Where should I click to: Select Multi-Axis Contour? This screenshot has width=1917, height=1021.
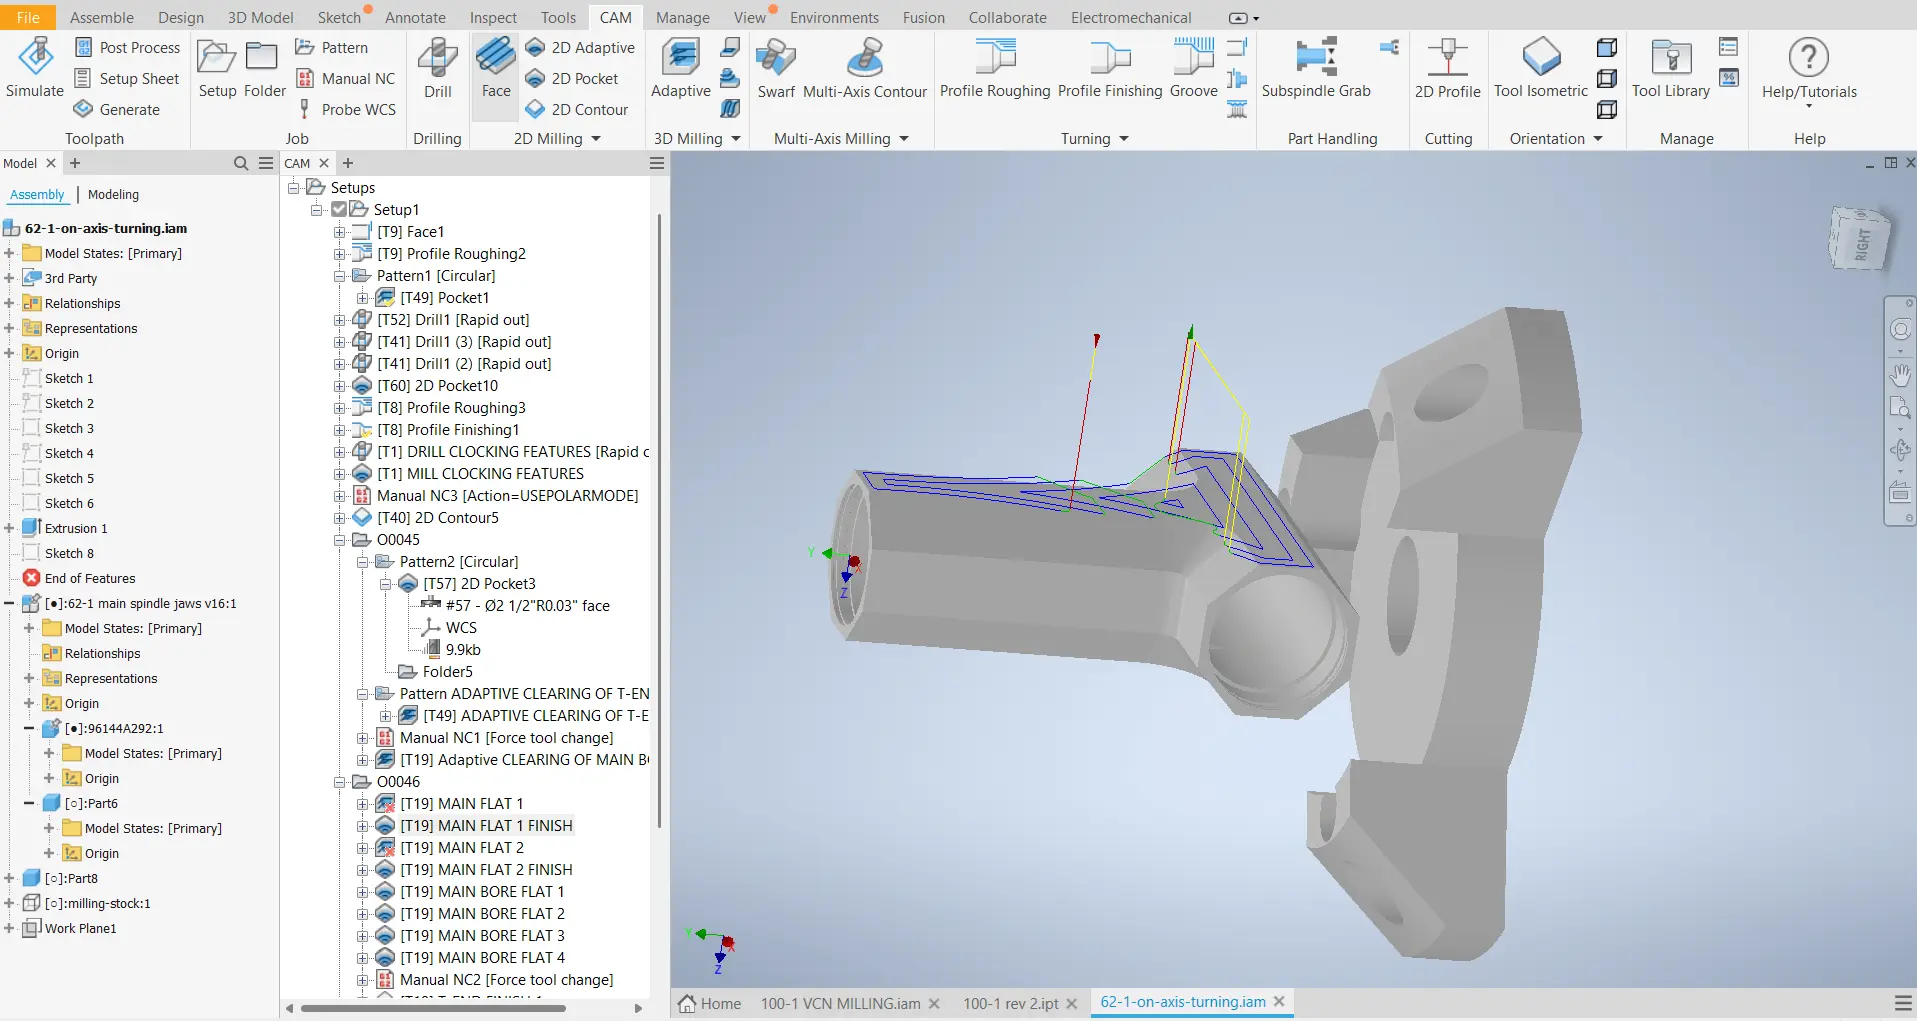[x=865, y=68]
